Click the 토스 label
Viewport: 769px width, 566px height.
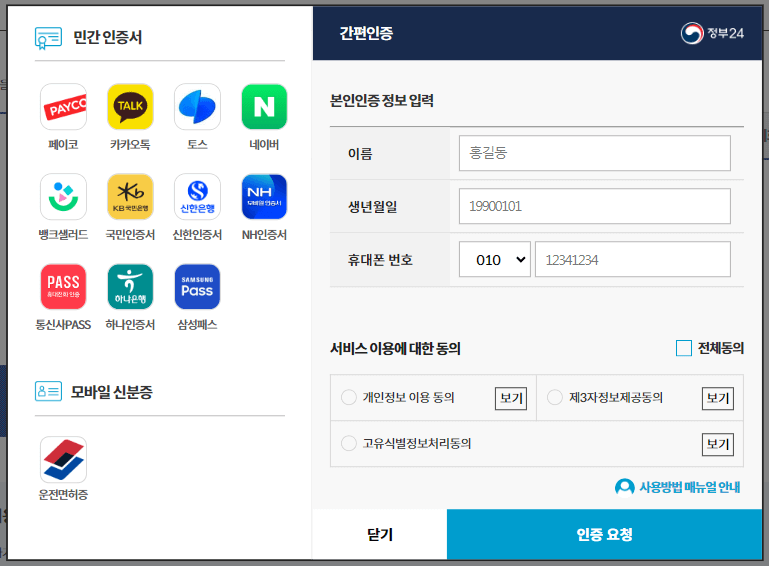tap(197, 145)
